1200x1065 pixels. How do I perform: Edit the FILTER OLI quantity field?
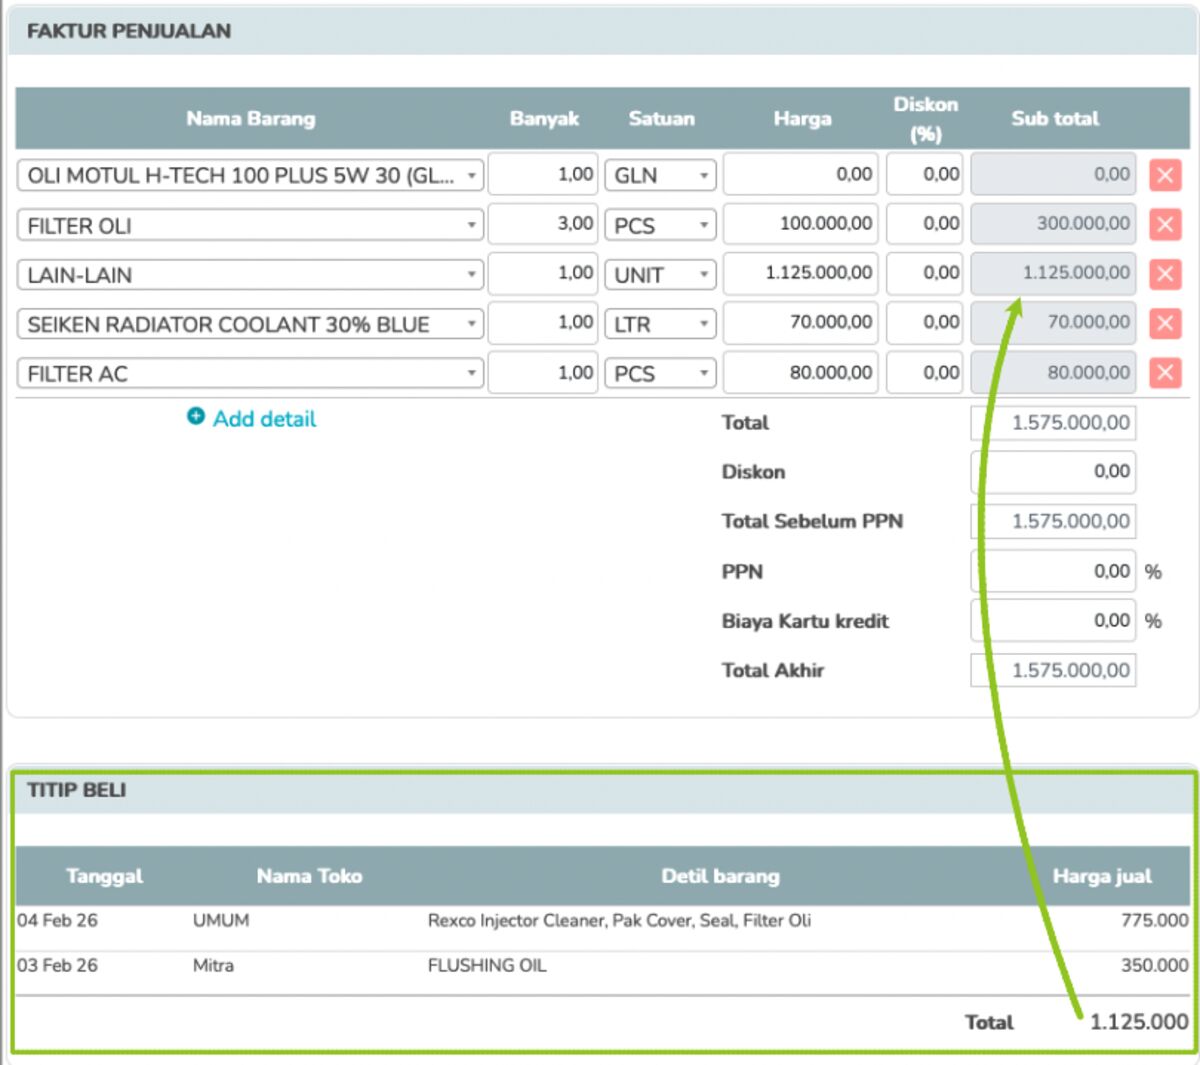pyautogui.click(x=543, y=224)
